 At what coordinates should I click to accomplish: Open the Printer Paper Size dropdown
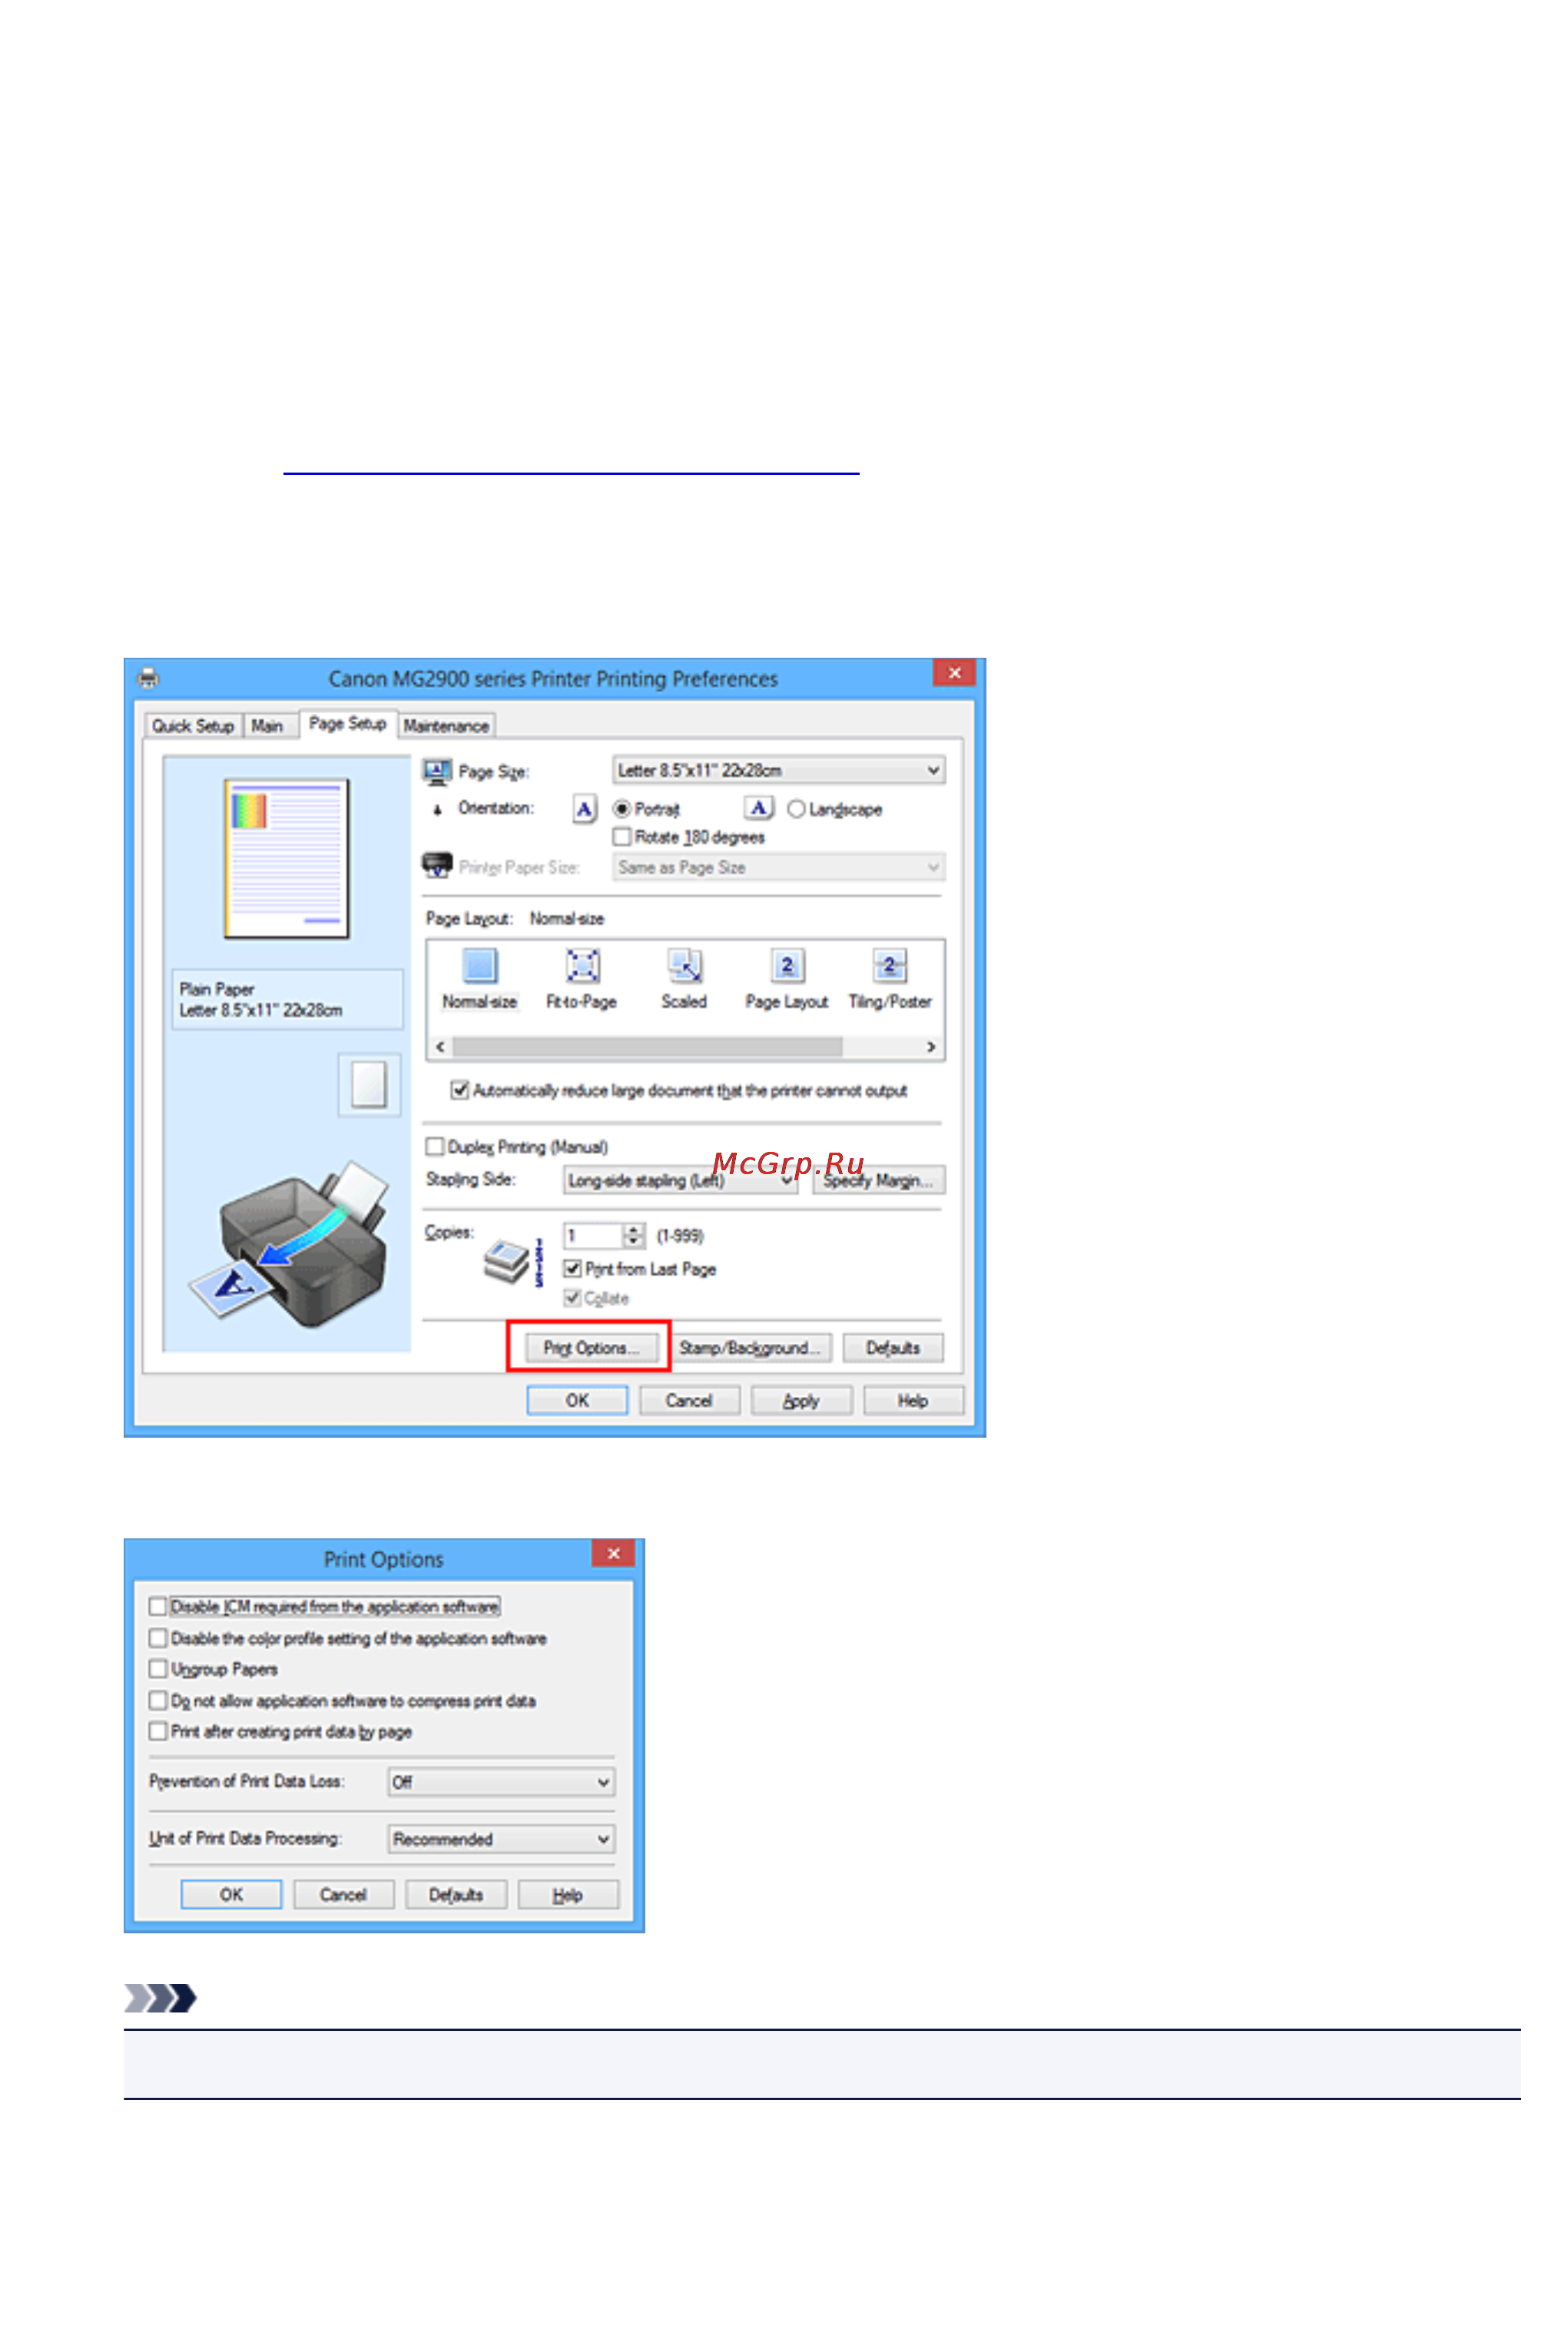tap(778, 867)
